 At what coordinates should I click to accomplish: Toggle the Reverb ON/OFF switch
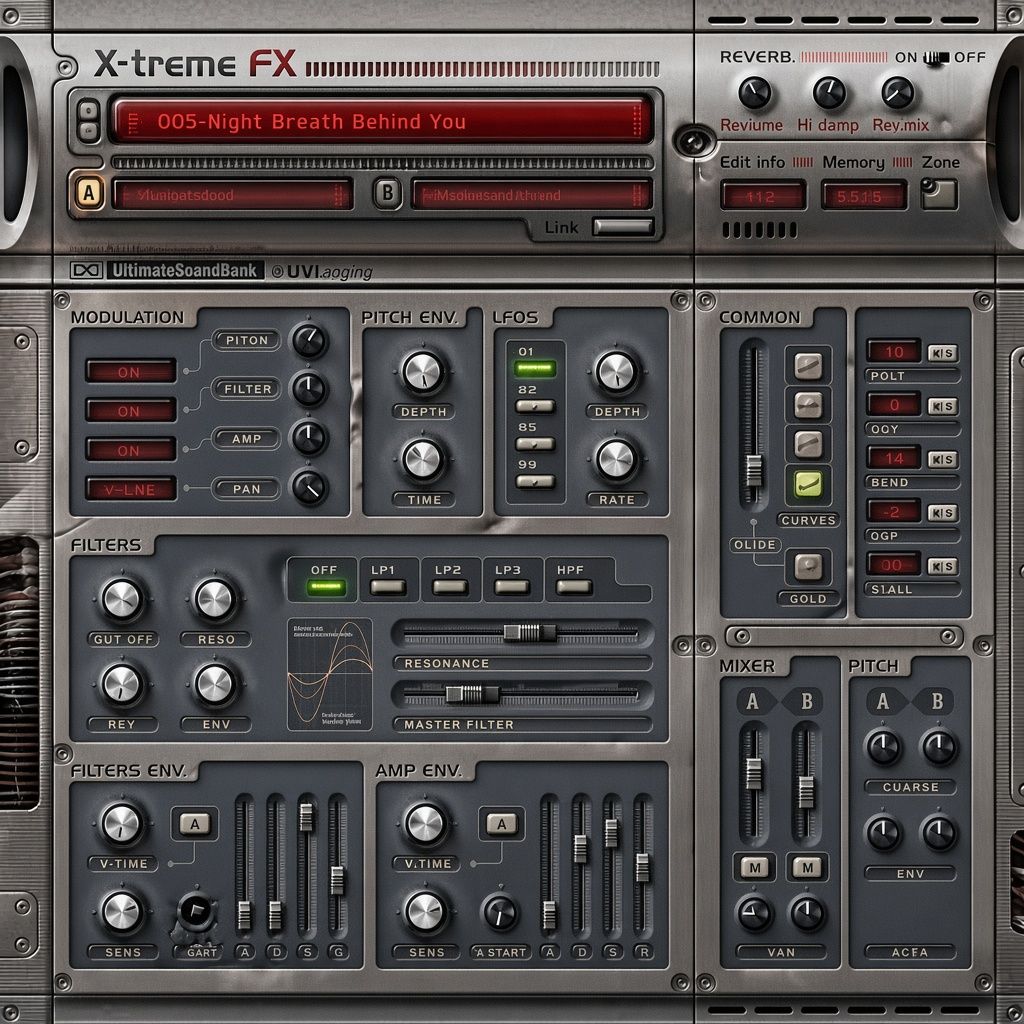[x=936, y=58]
